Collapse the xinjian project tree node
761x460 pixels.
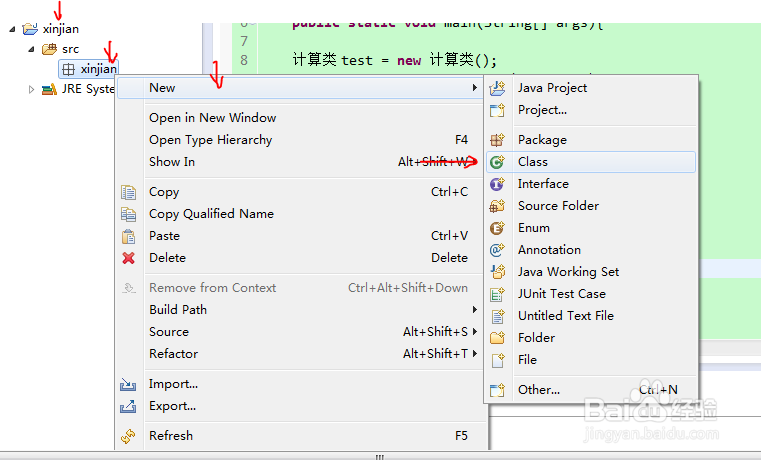[12, 29]
